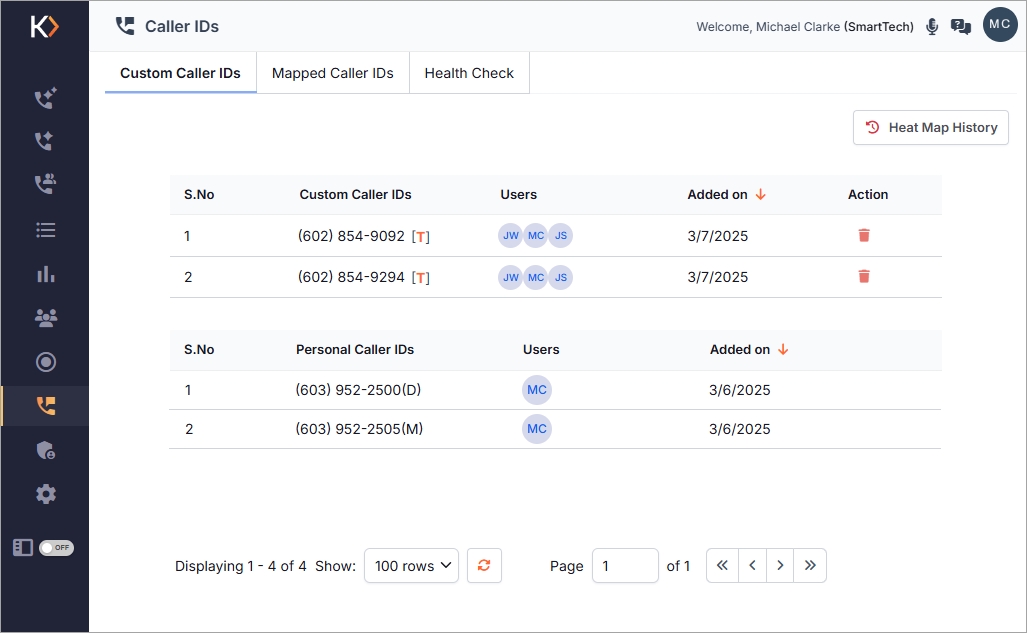Screen dimensions: 1027x633
Task: Go to previous page
Action: [752, 566]
